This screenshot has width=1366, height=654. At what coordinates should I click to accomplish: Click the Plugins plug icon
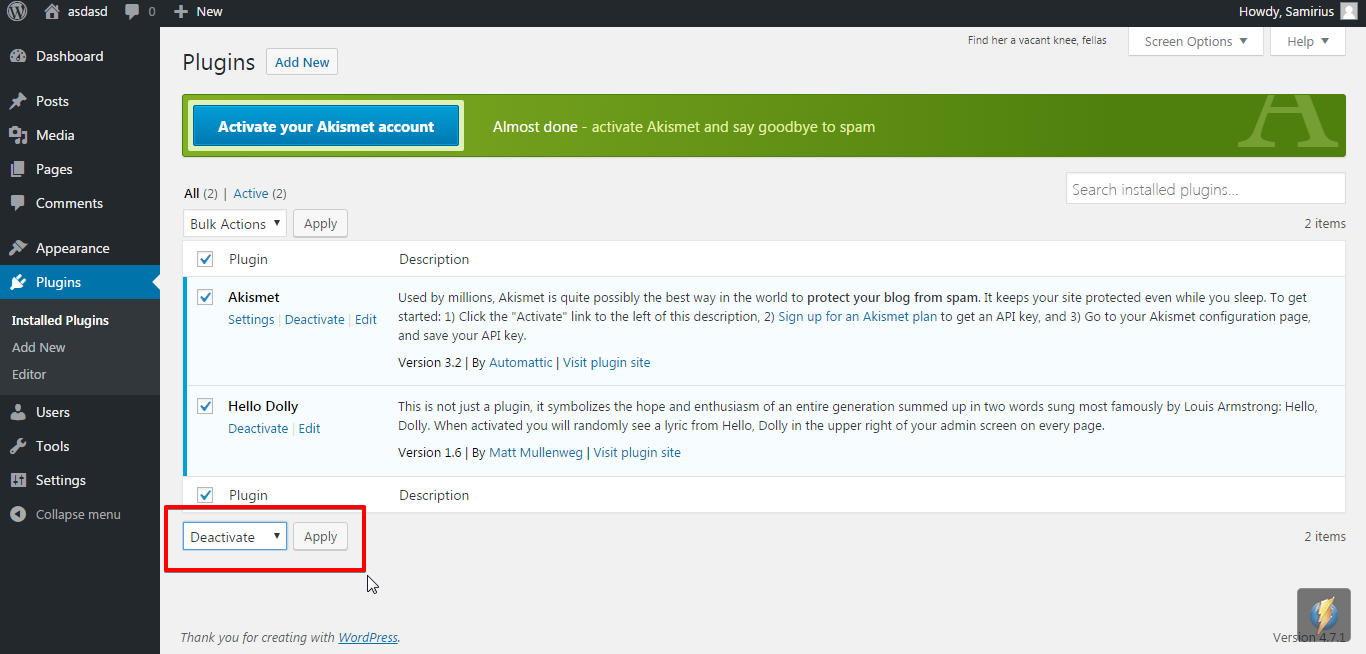pos(18,282)
